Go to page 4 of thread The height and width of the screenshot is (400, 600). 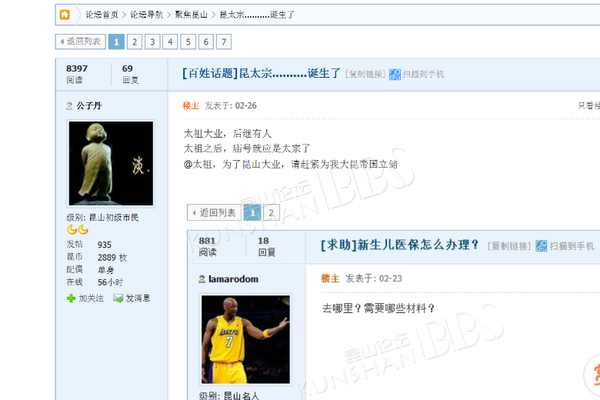(x=170, y=42)
